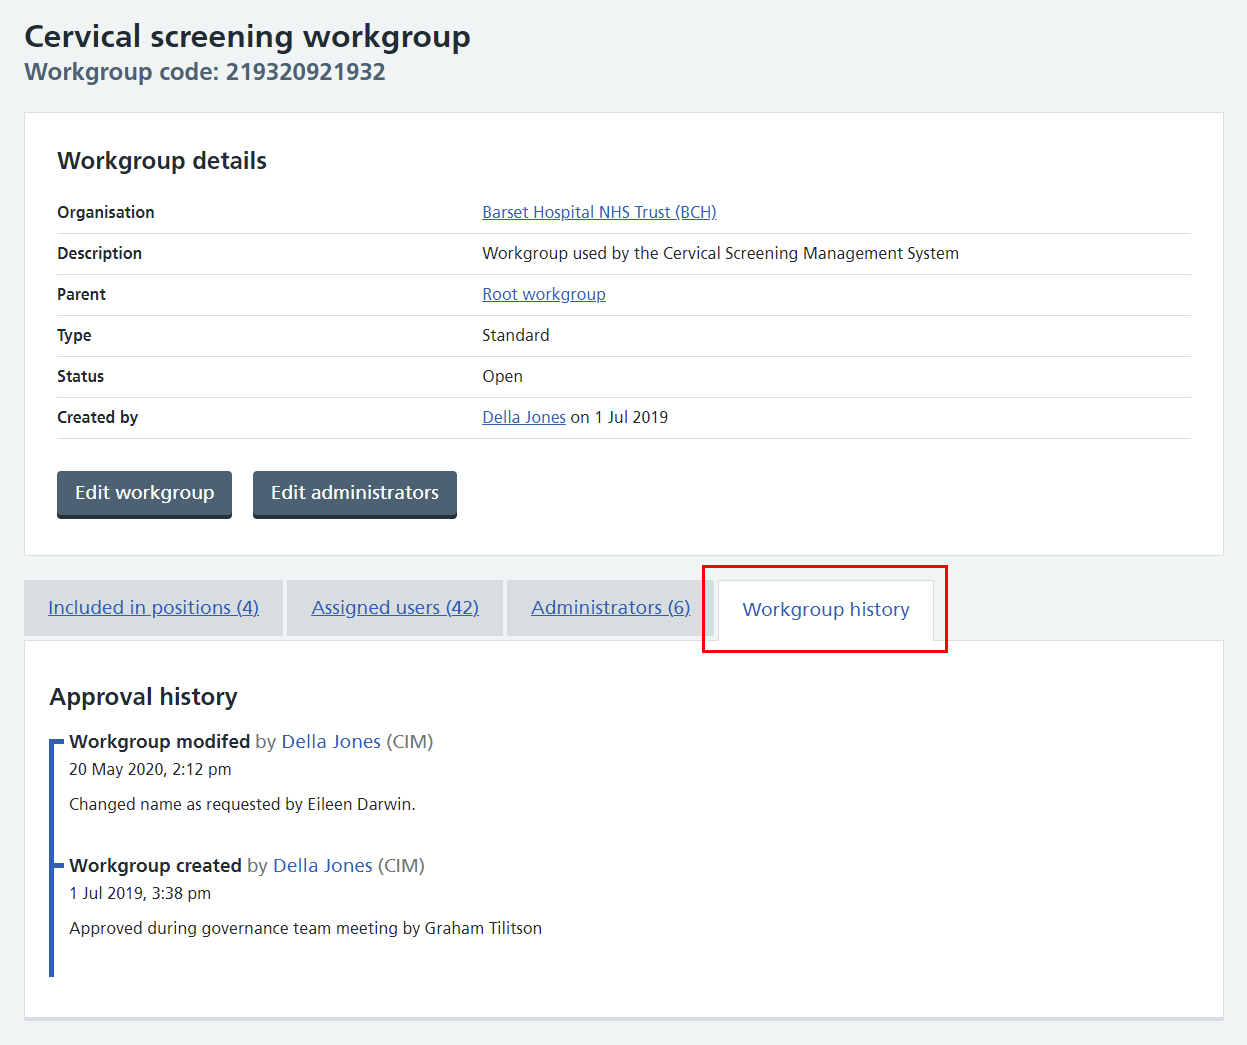
Task: Click the Edit workgroup button
Action: pos(144,493)
